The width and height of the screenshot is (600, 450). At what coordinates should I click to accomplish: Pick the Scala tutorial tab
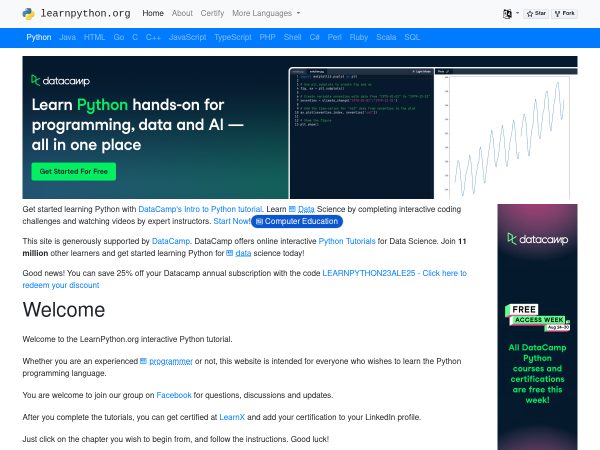386,38
